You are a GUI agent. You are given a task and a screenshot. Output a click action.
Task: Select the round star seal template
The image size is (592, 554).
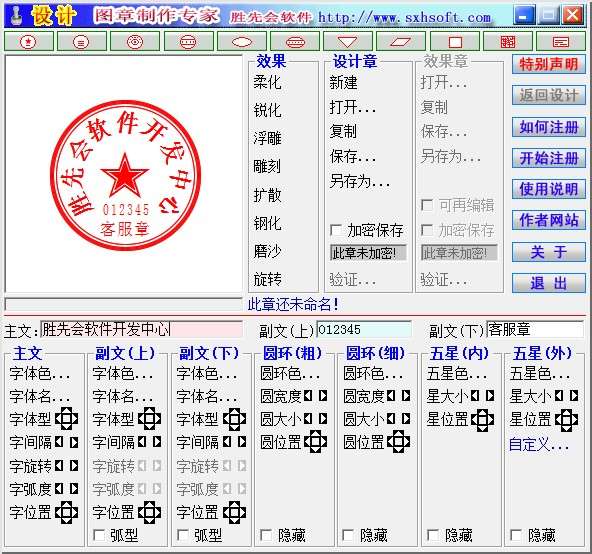(x=29, y=42)
